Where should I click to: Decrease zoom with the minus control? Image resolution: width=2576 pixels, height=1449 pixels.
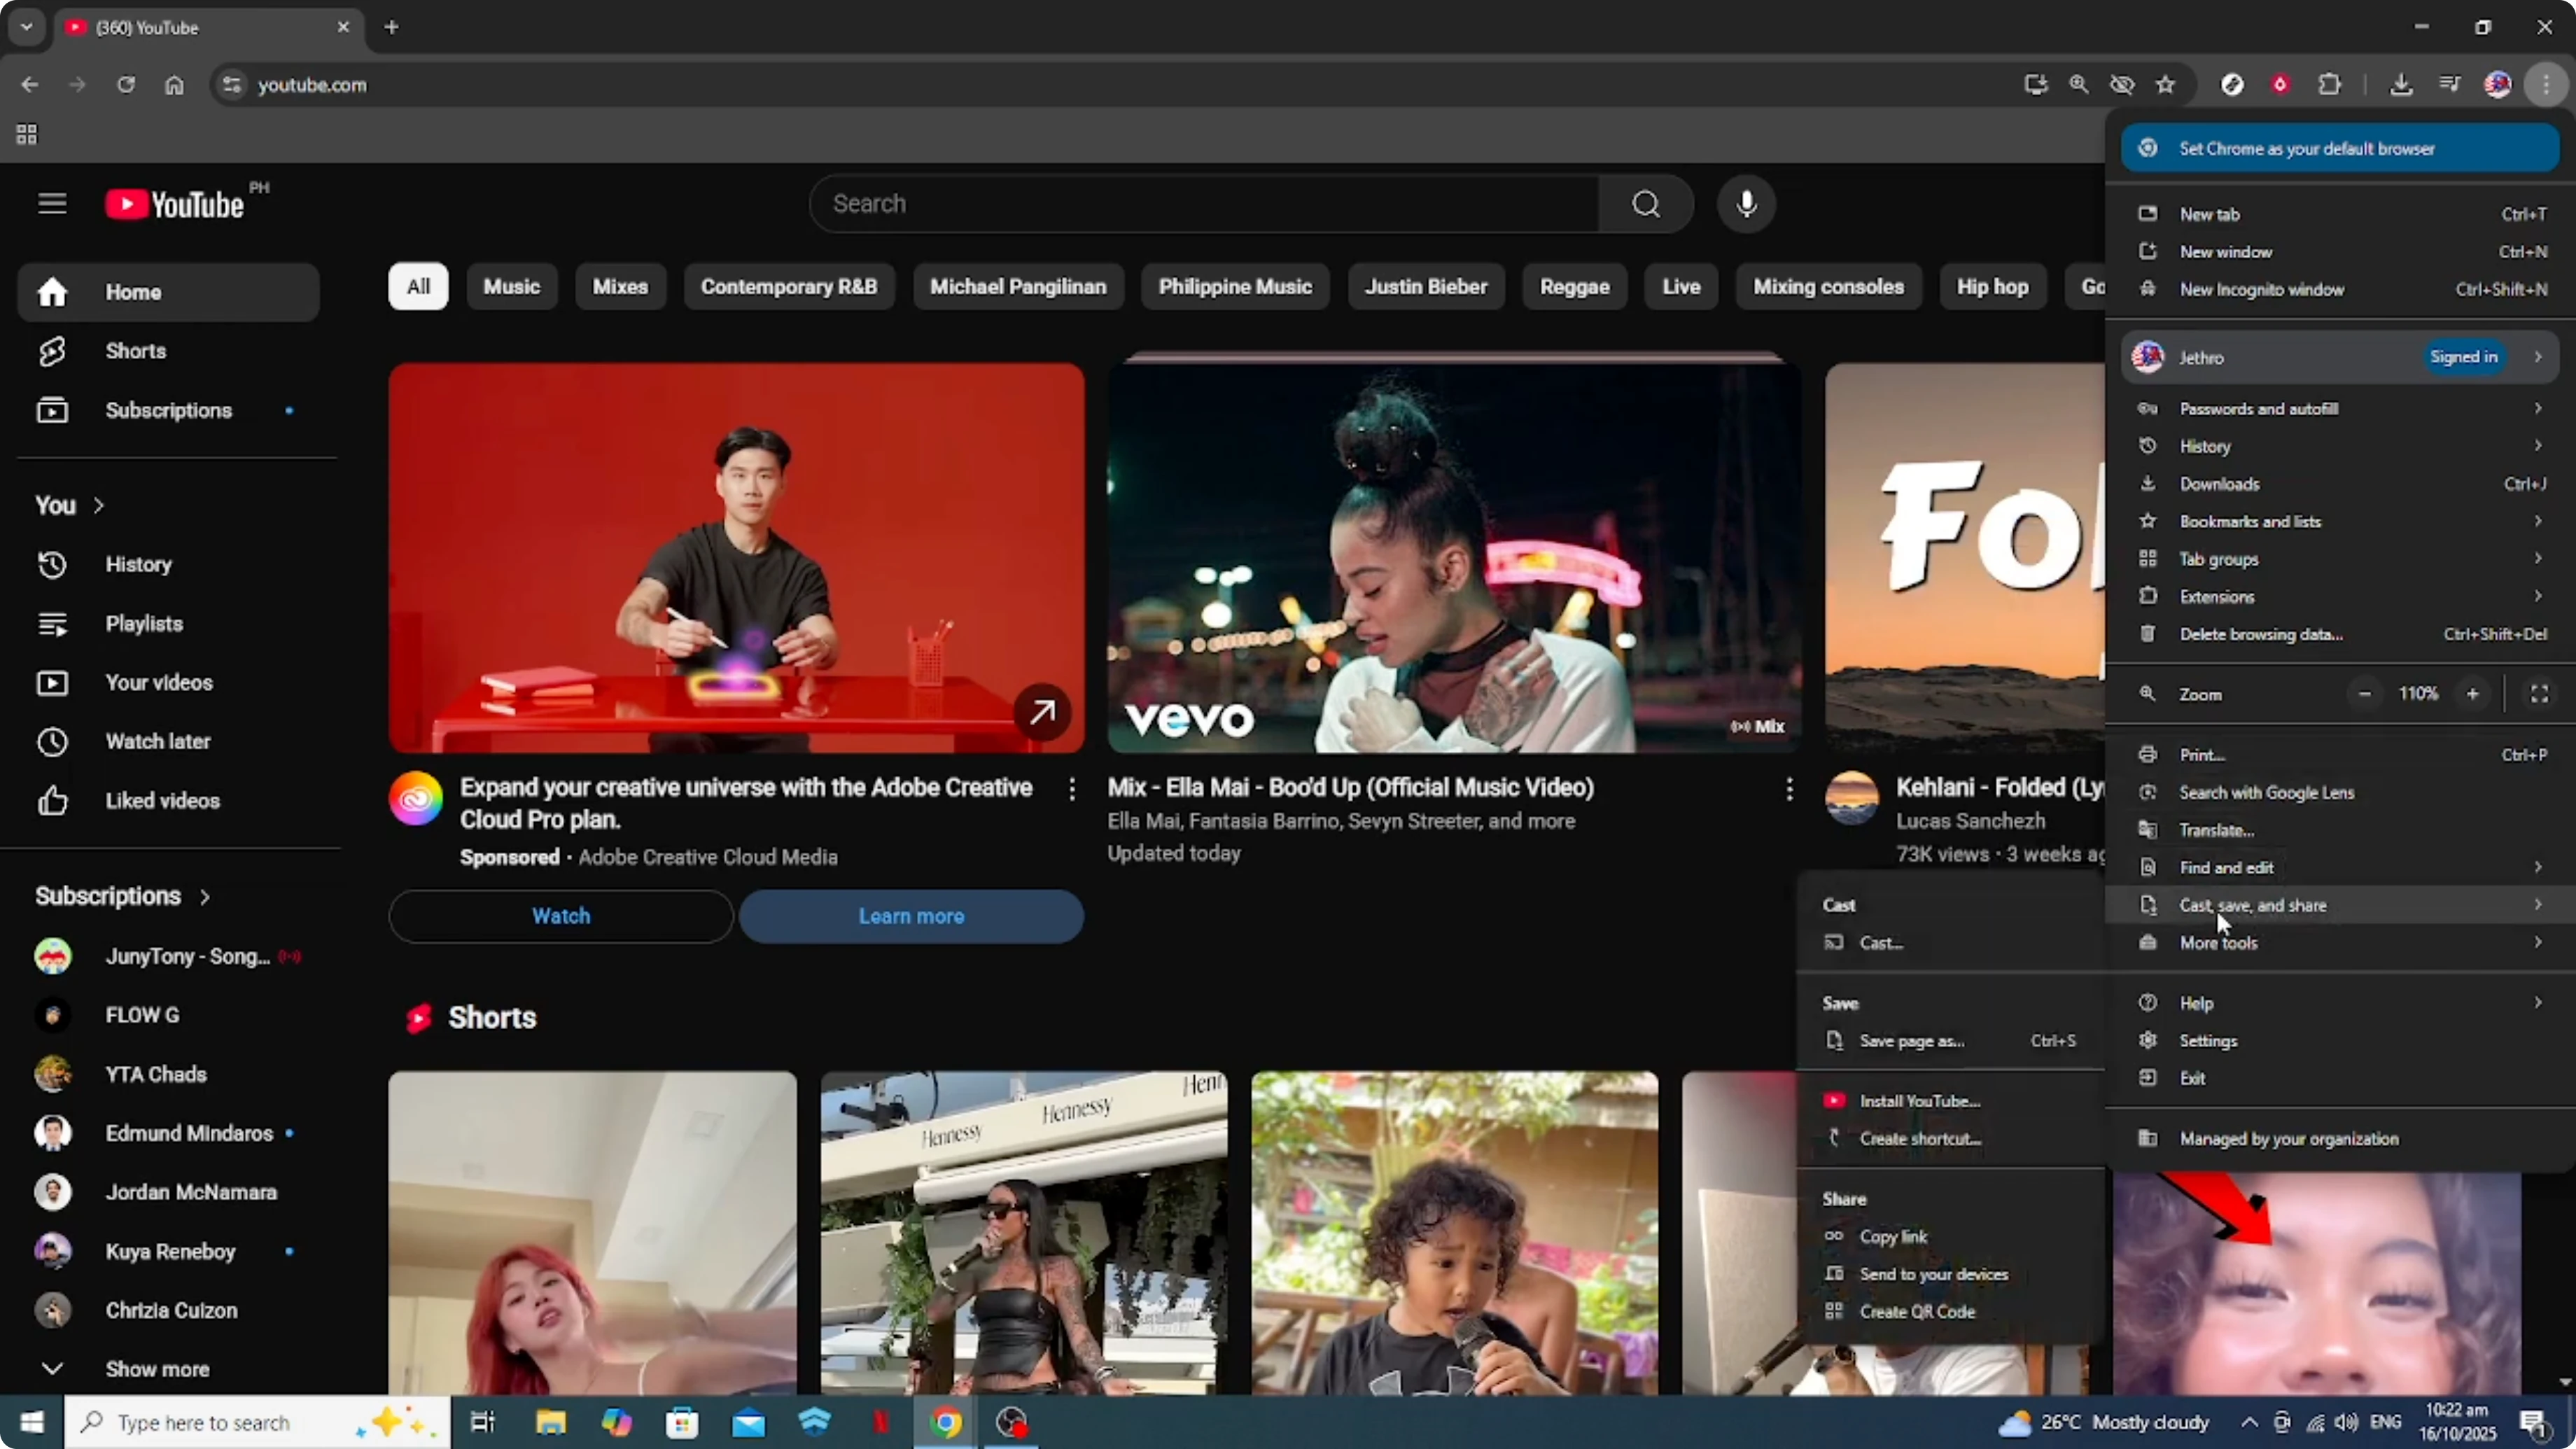tap(2364, 693)
